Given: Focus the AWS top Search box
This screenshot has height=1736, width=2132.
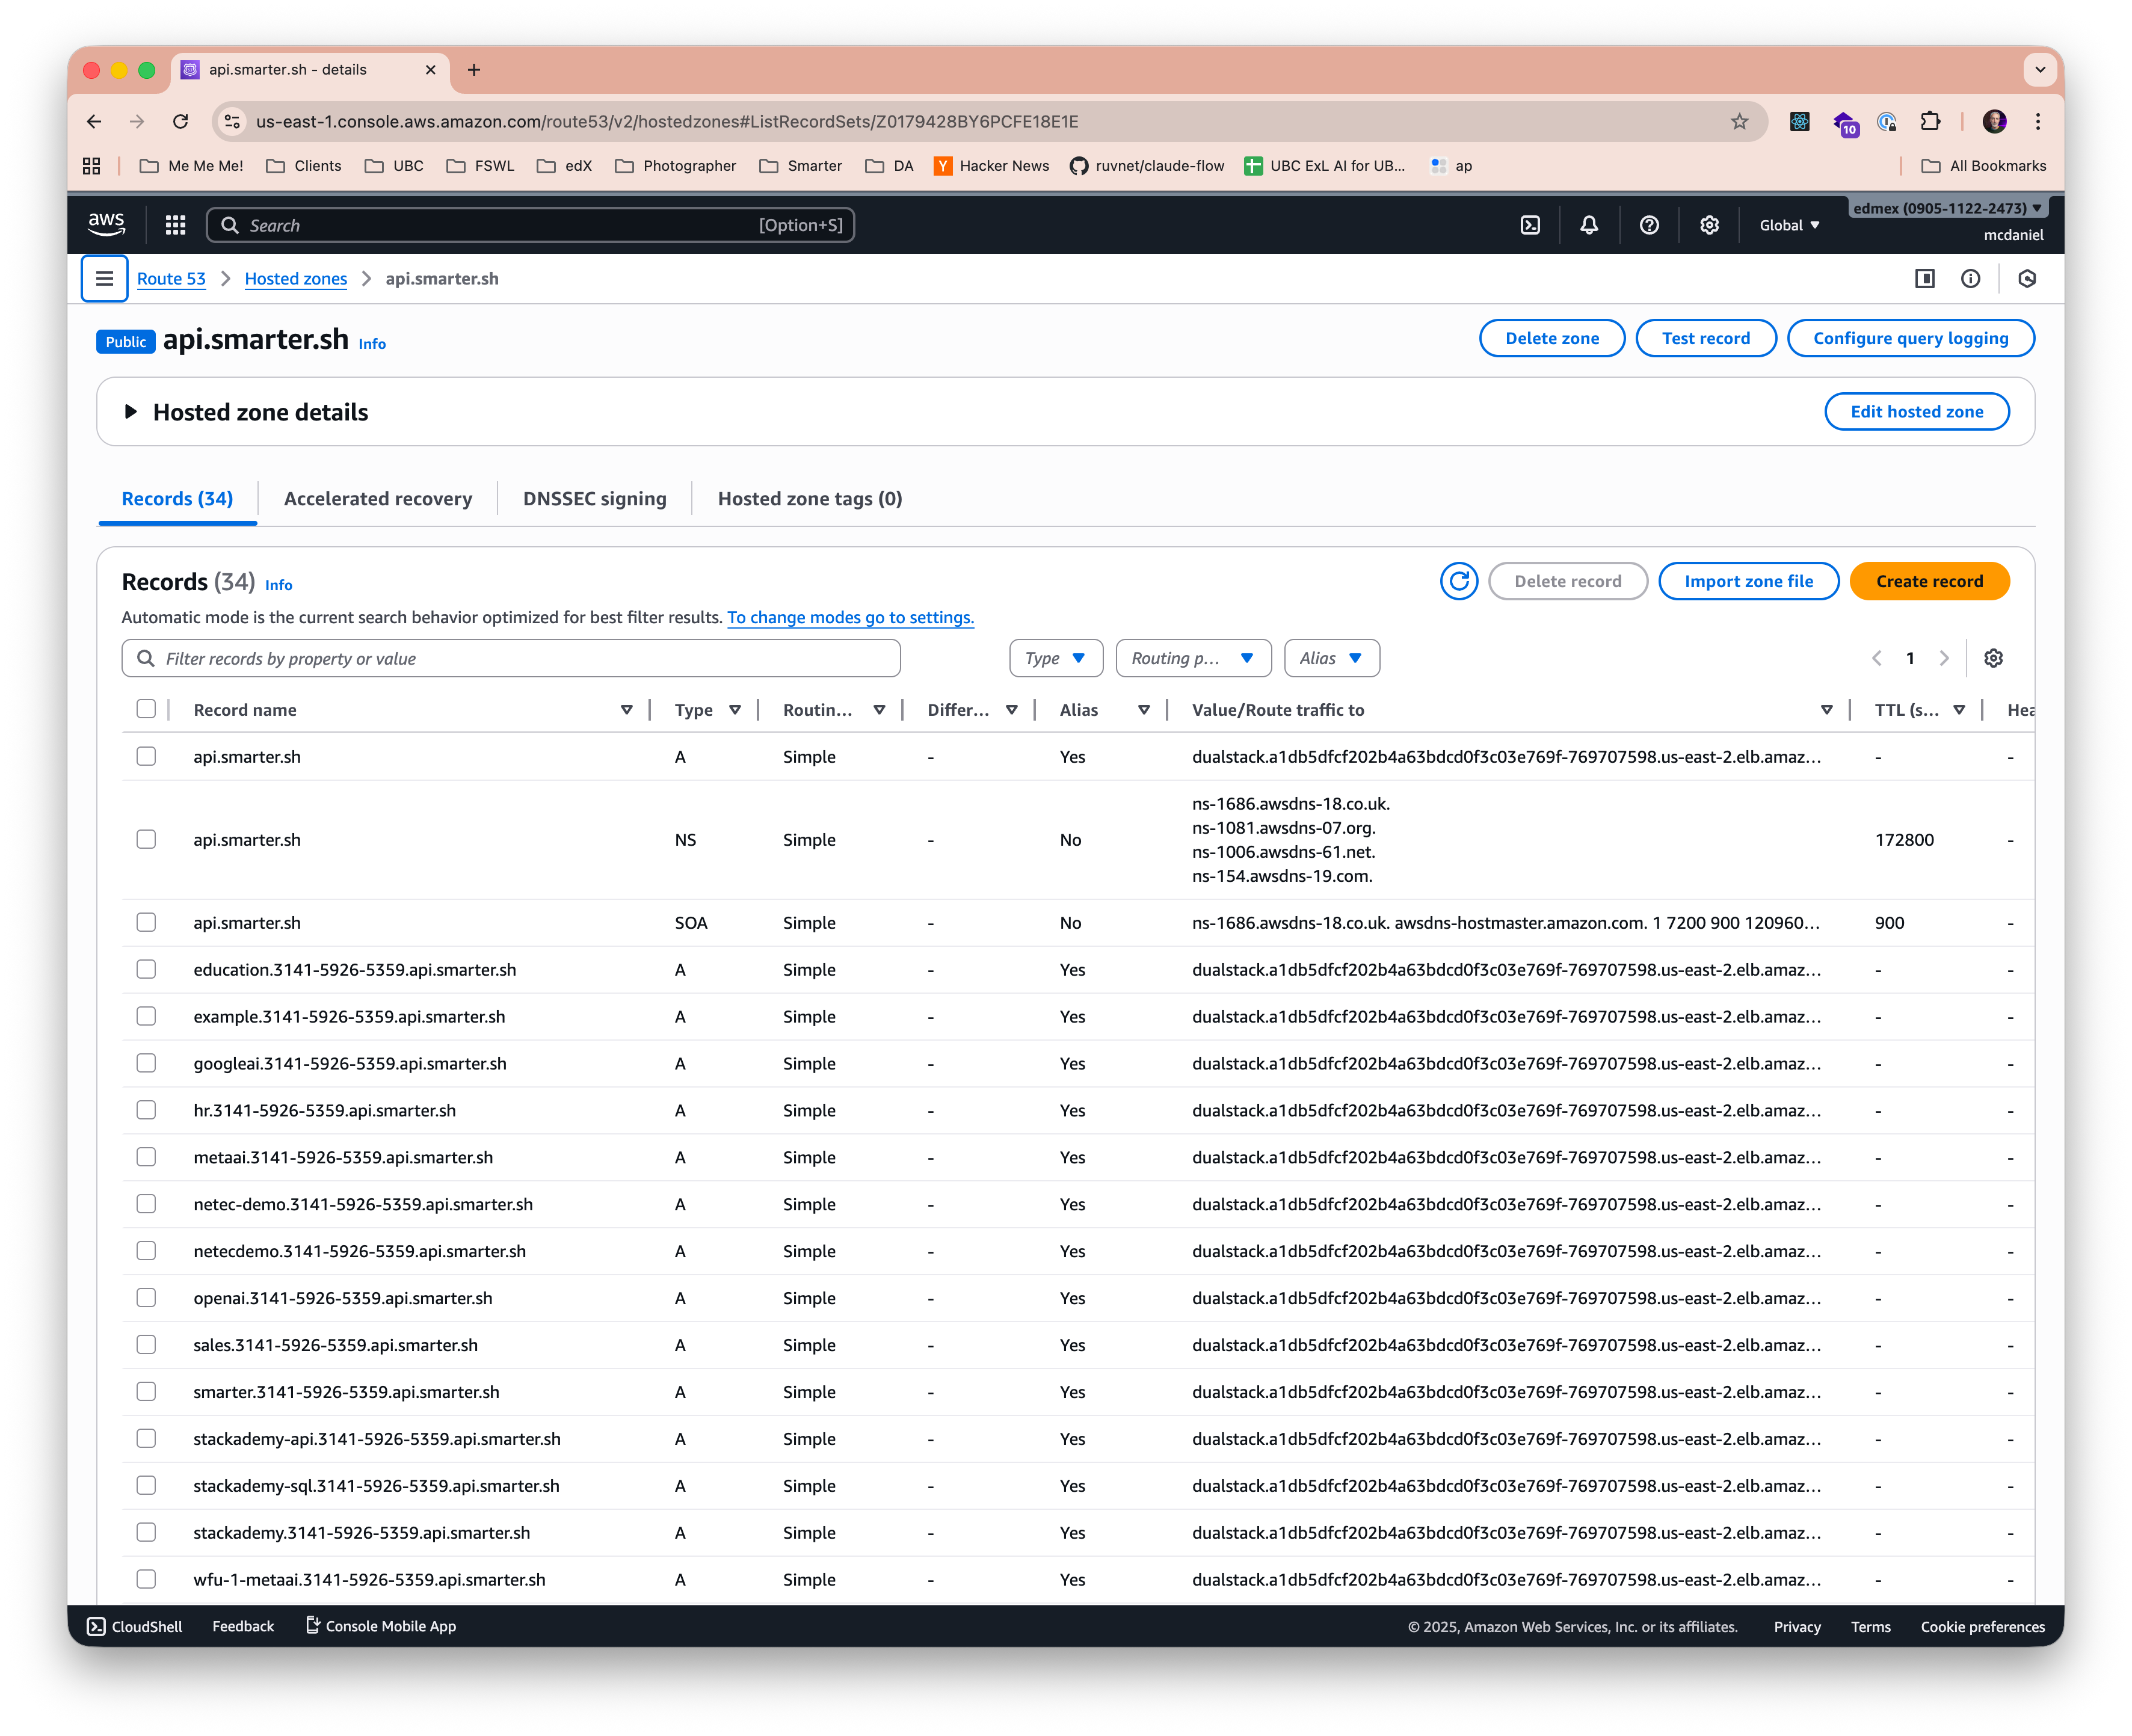Looking at the screenshot, I should (x=530, y=225).
